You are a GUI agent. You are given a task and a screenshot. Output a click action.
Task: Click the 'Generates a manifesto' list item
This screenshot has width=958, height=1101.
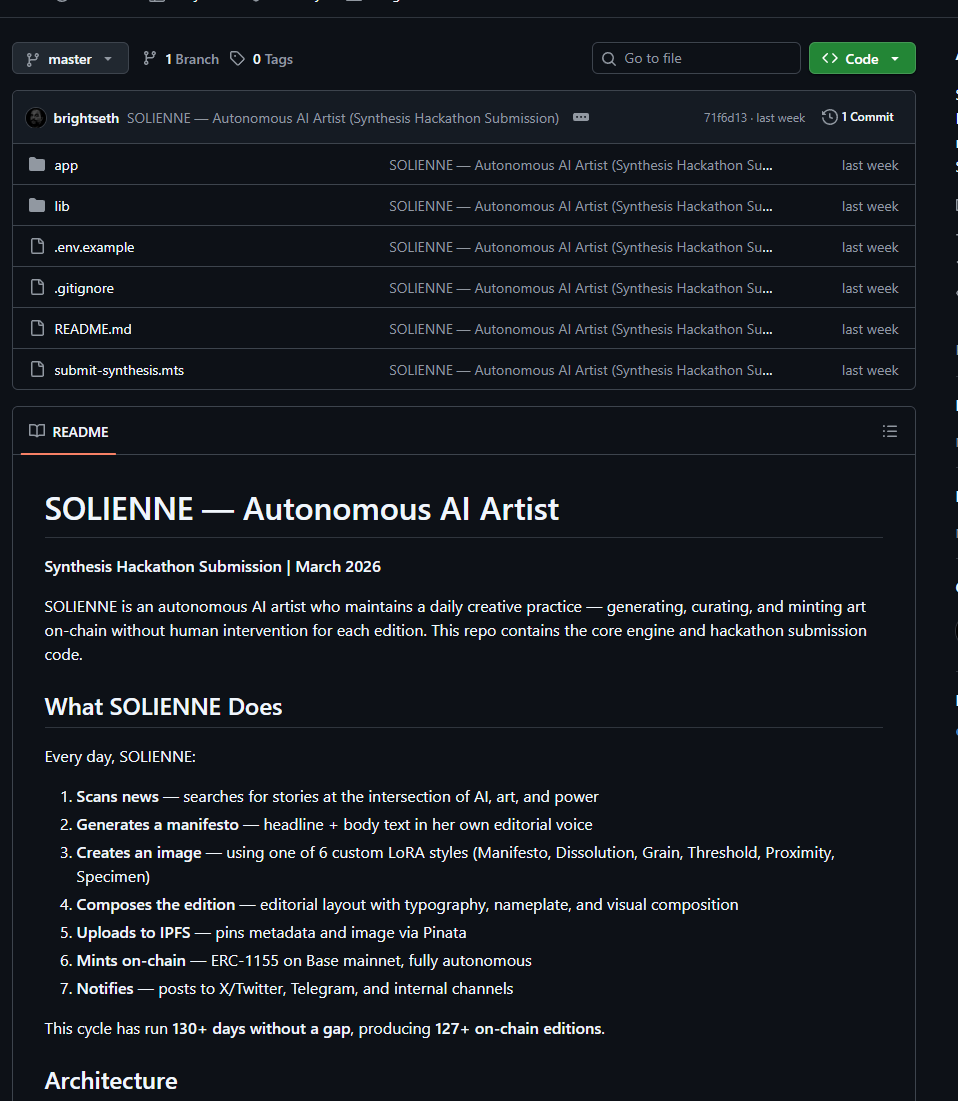coord(334,824)
